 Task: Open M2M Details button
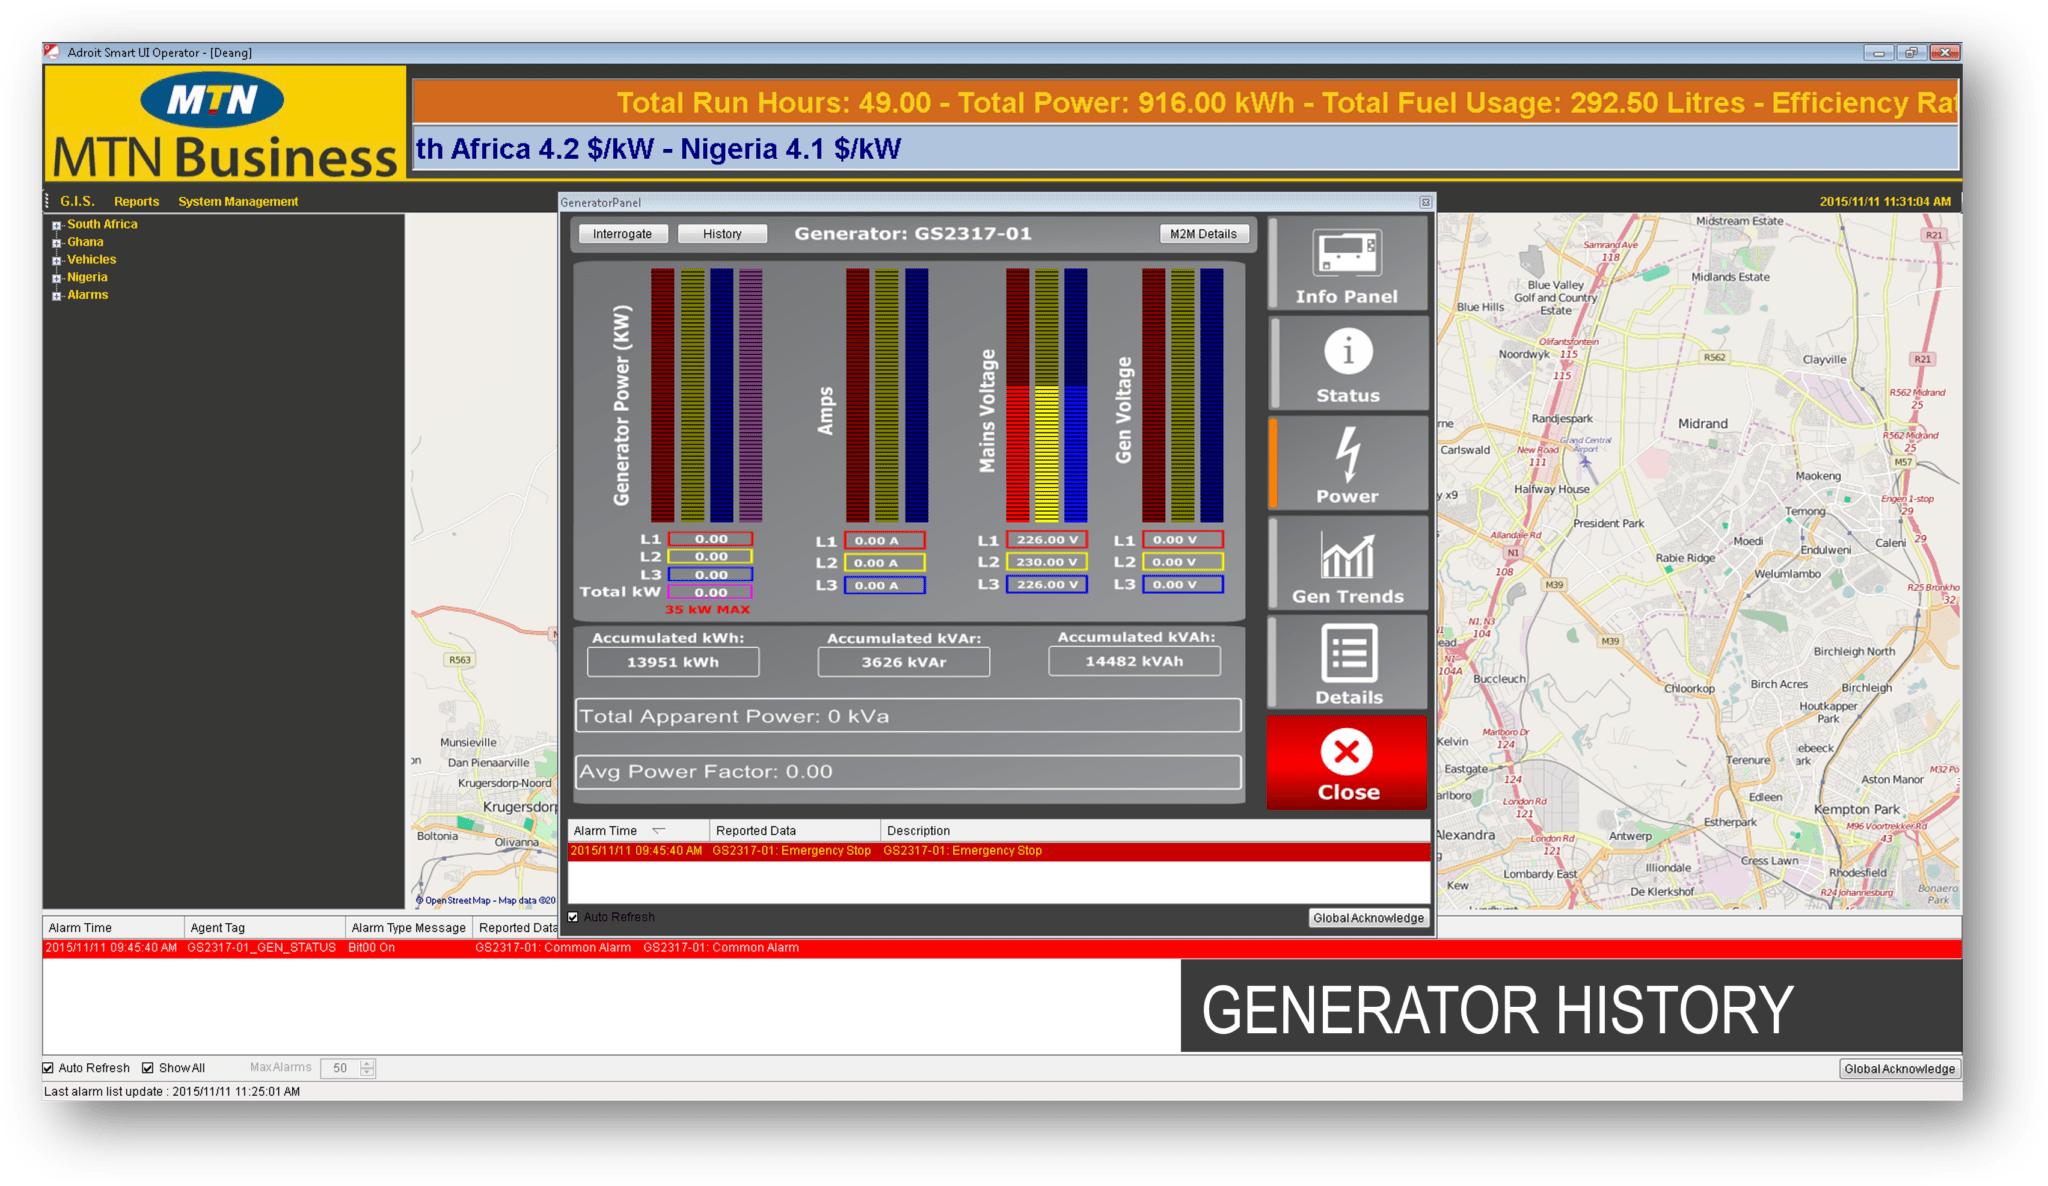pos(1203,234)
